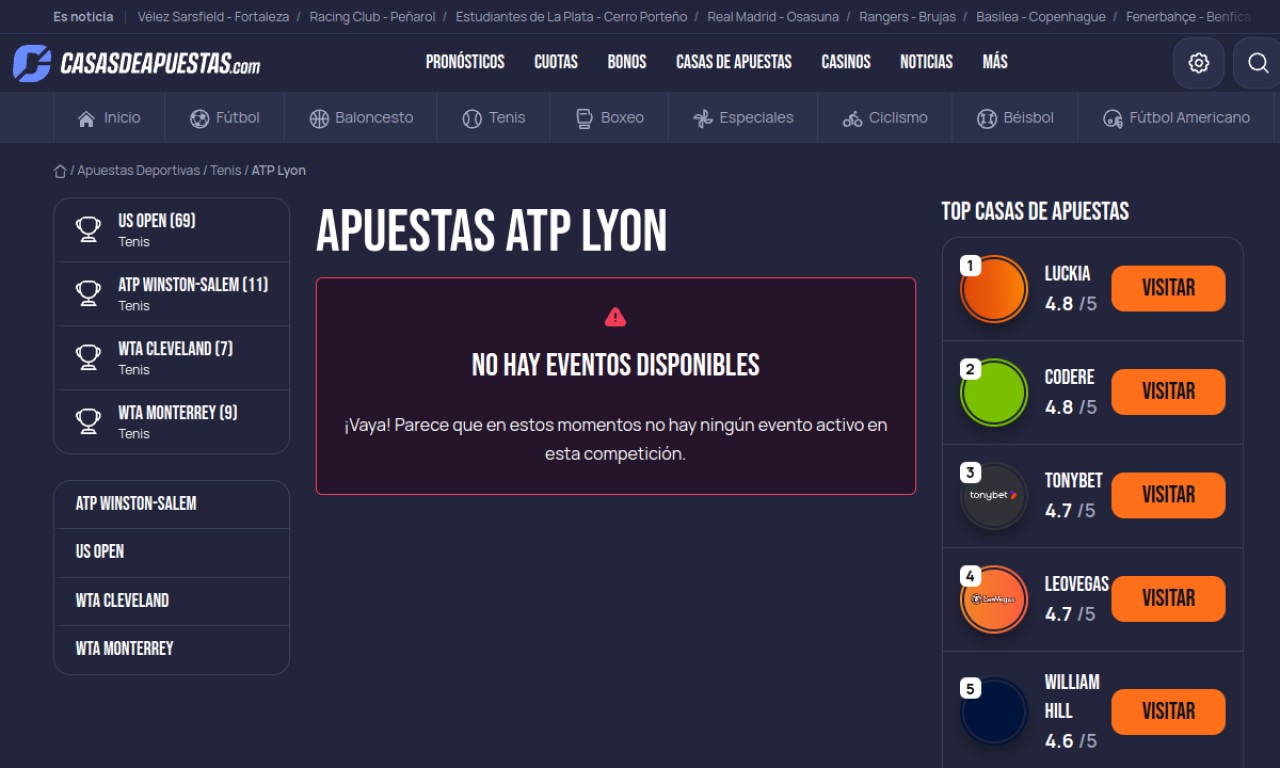1280x768 pixels.
Task: Open Rangers - Brujas link
Action: [x=907, y=17]
